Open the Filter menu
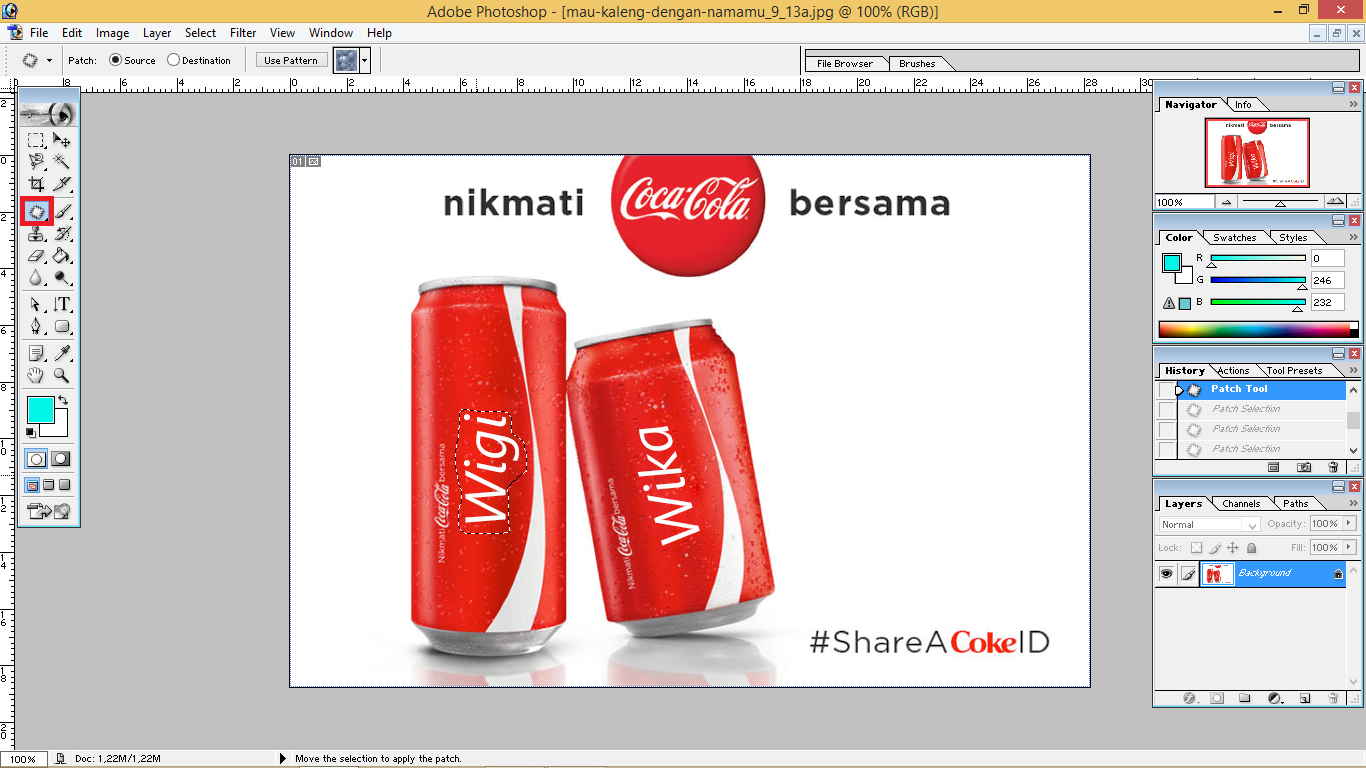This screenshot has width=1366, height=768. click(x=243, y=33)
